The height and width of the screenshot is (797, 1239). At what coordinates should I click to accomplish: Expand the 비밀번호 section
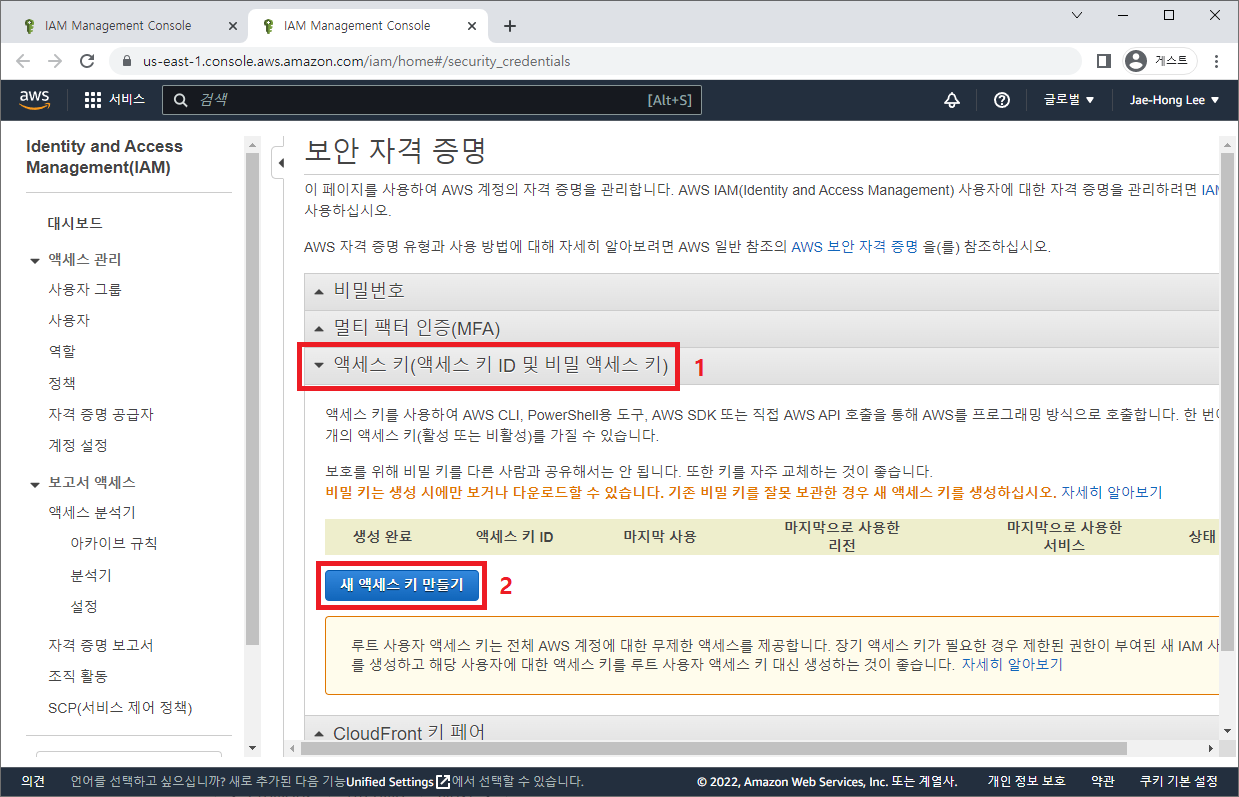[x=369, y=291]
